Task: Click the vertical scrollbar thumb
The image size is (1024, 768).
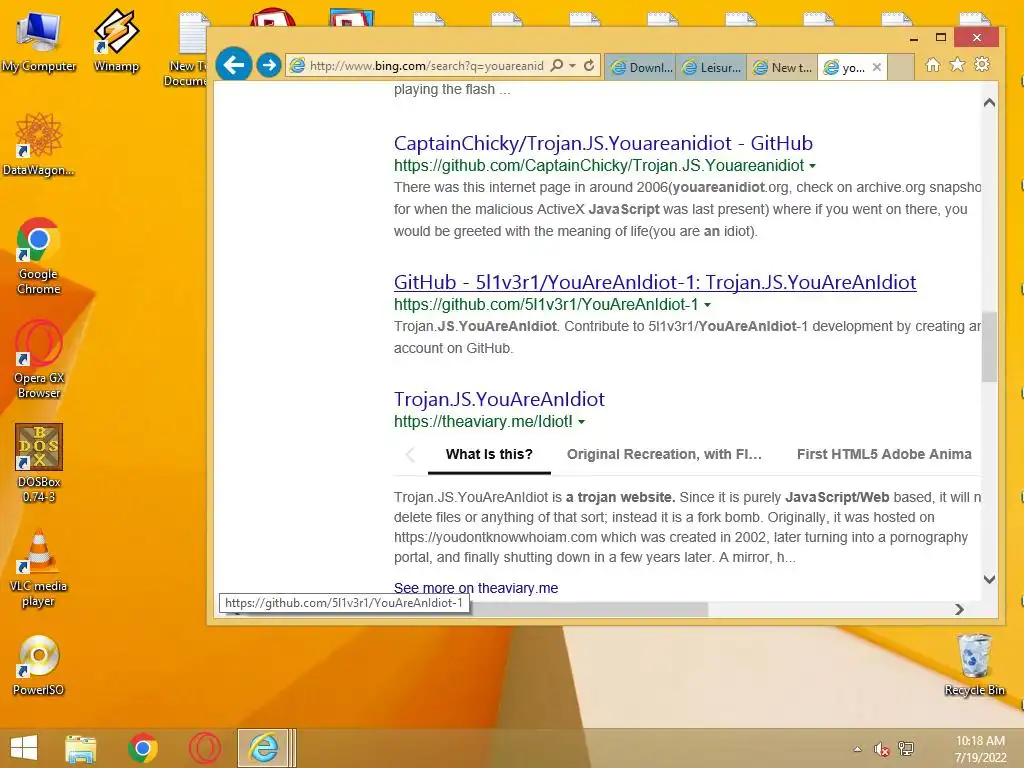Action: tap(989, 347)
